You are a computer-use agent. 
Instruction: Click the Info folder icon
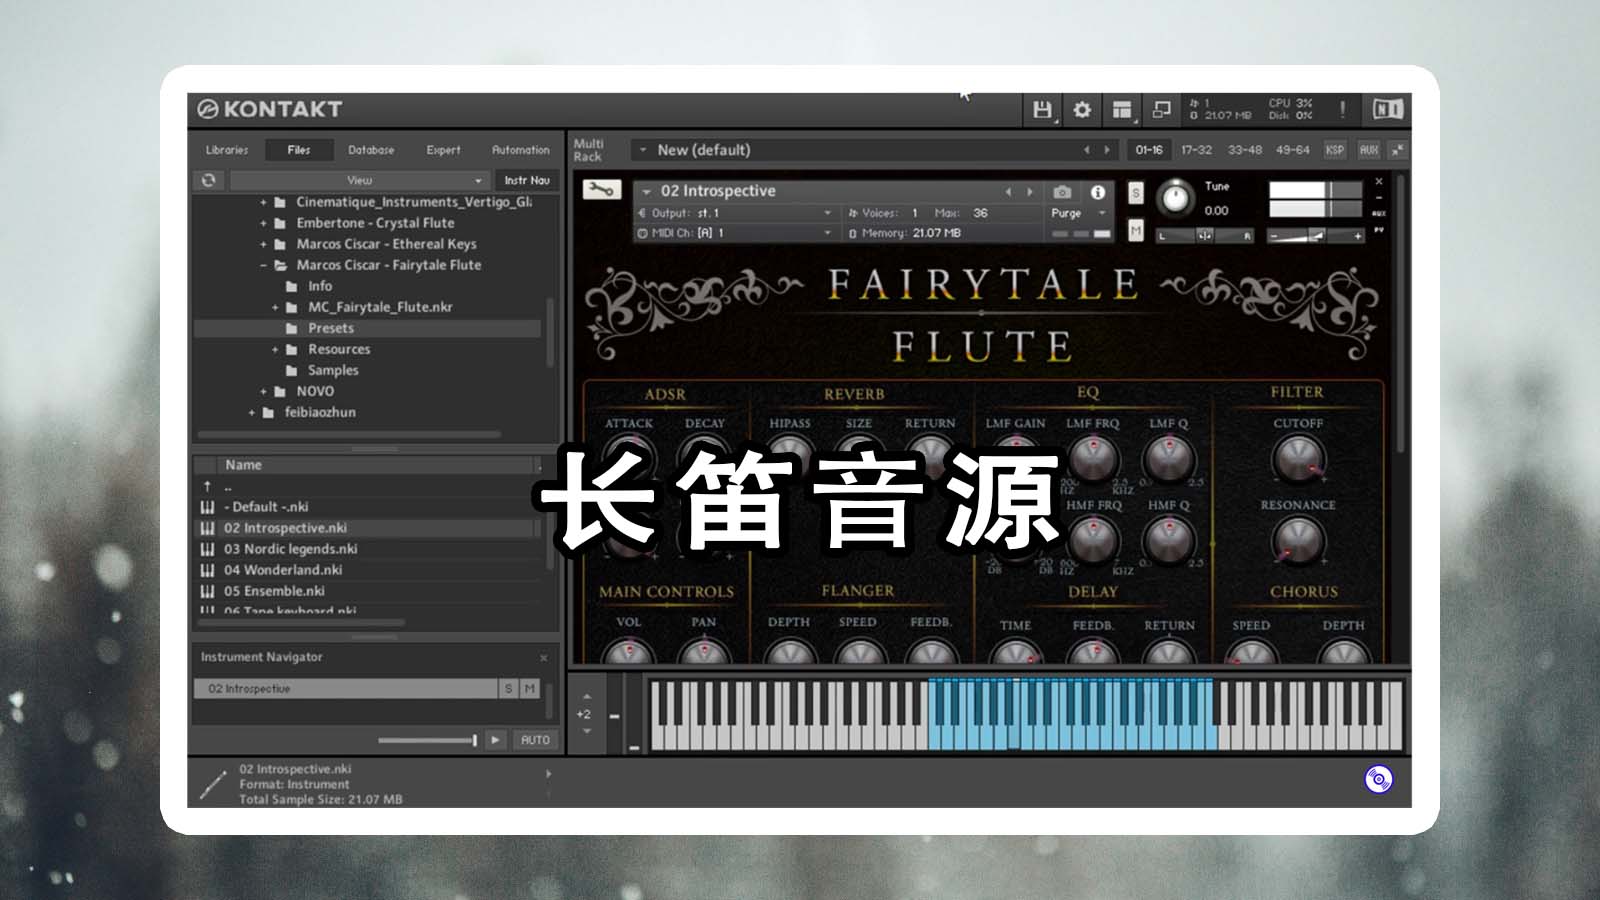pyautogui.click(x=291, y=286)
